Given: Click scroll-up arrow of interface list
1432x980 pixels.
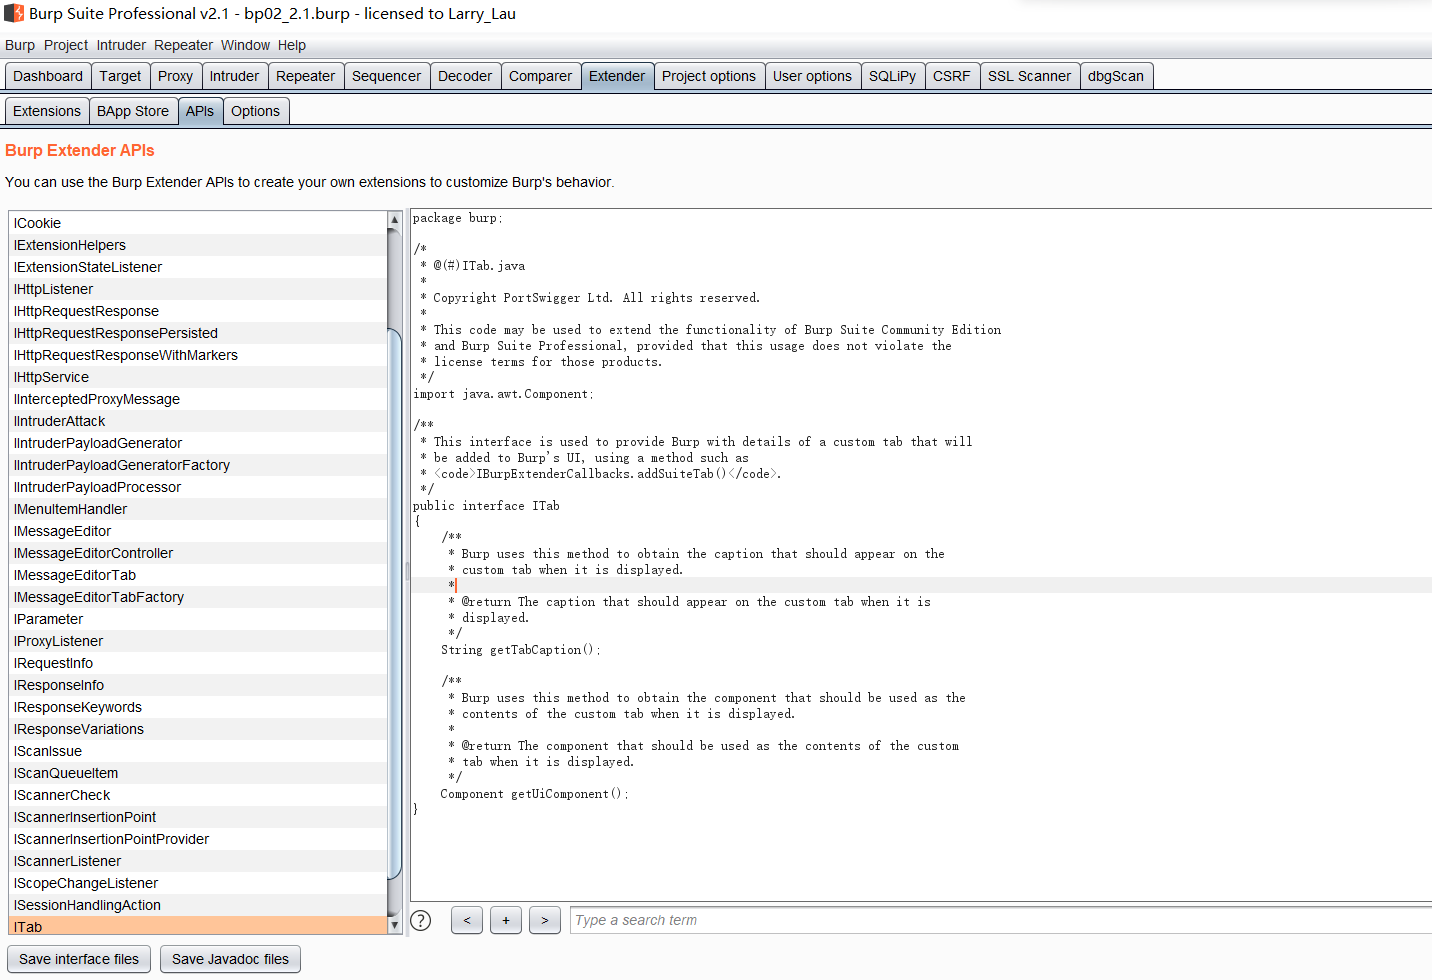Looking at the screenshot, I should click(x=394, y=219).
